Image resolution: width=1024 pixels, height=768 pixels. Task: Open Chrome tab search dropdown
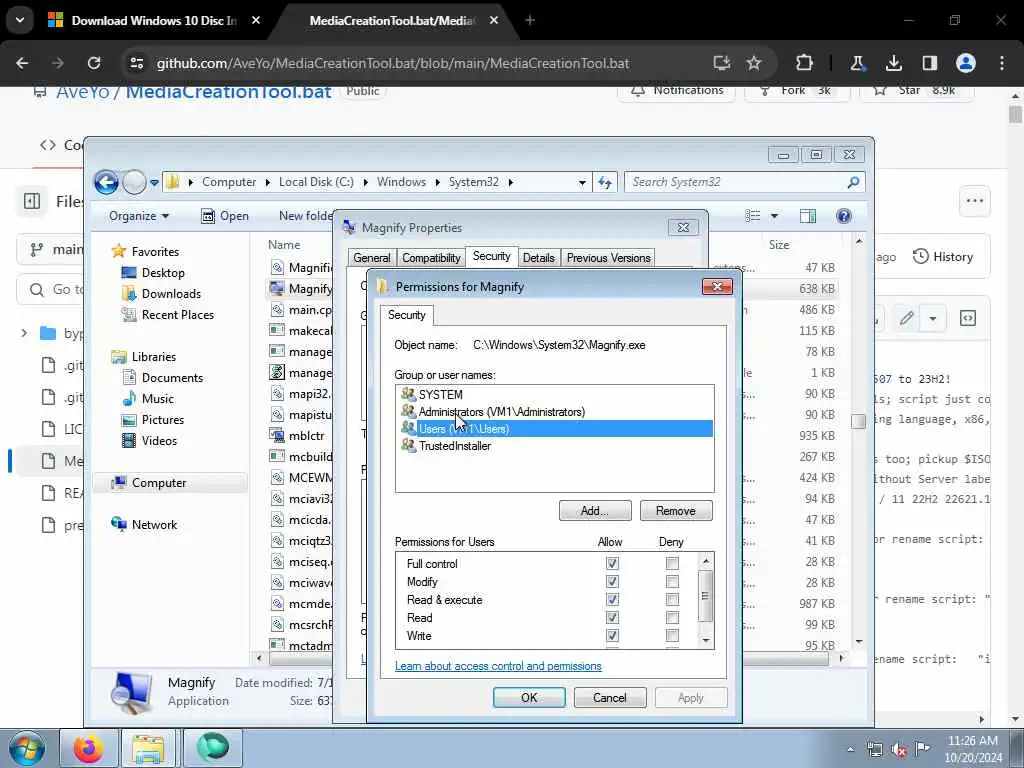20,20
